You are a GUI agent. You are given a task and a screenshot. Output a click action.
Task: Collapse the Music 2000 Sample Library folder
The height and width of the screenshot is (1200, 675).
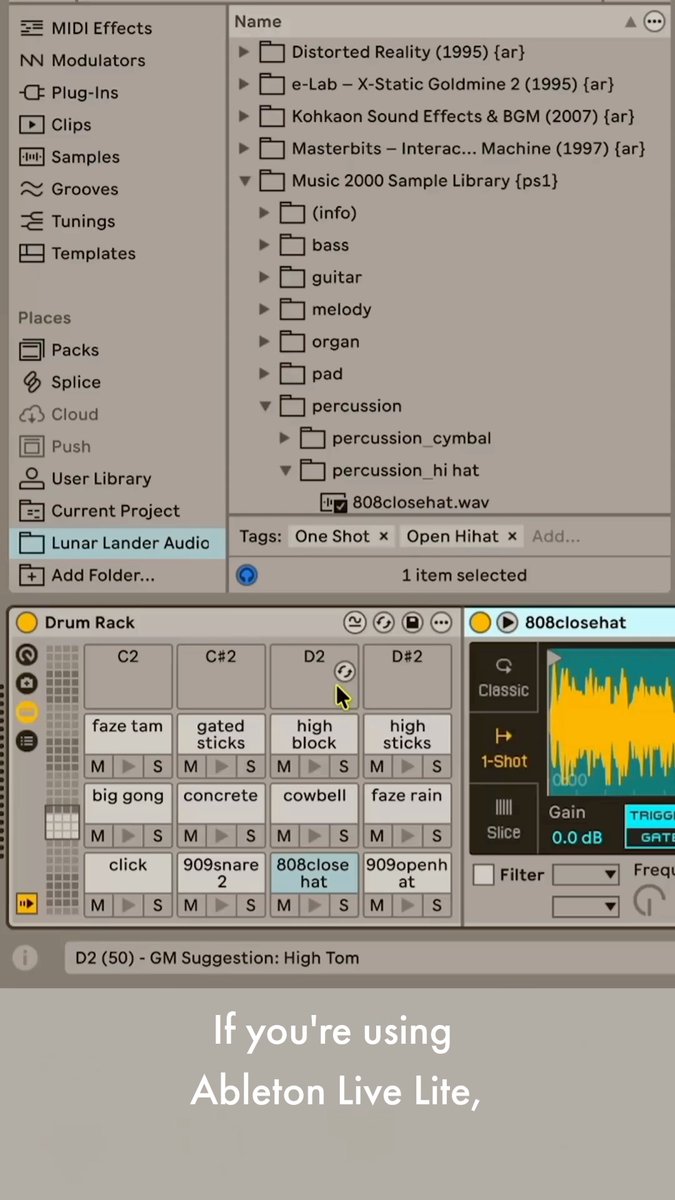tap(244, 181)
